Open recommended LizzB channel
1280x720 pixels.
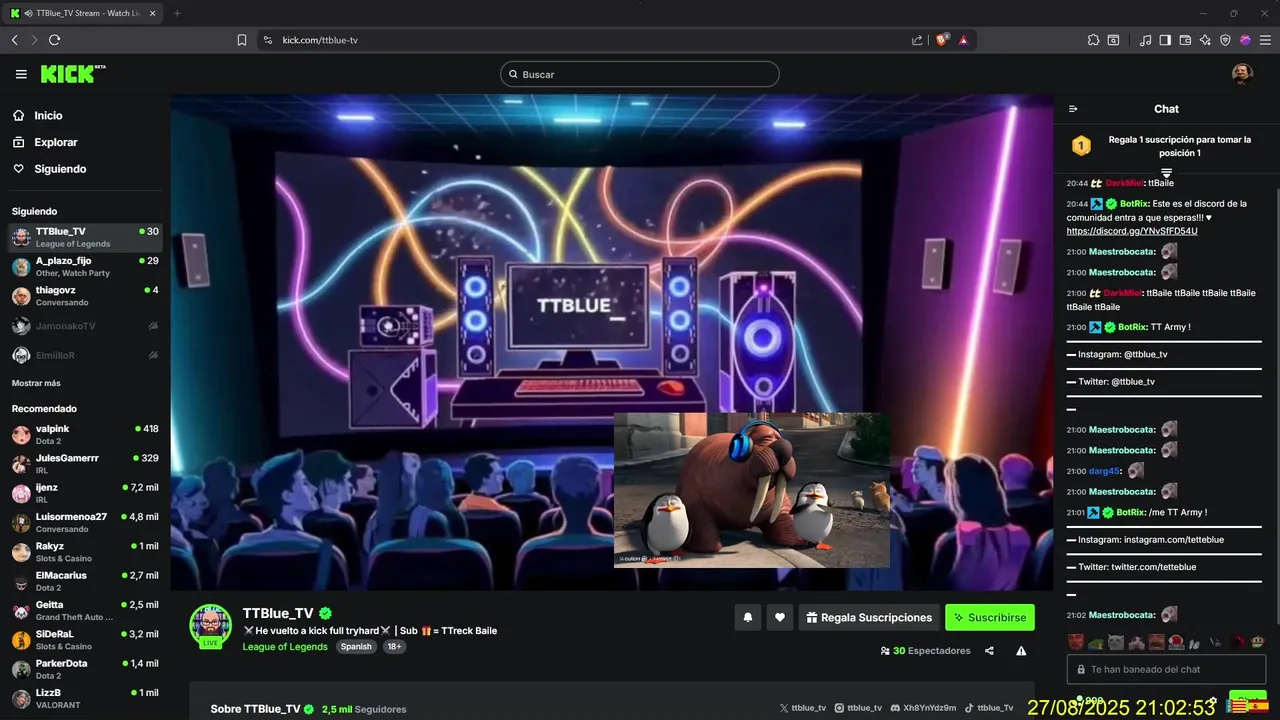click(85, 698)
